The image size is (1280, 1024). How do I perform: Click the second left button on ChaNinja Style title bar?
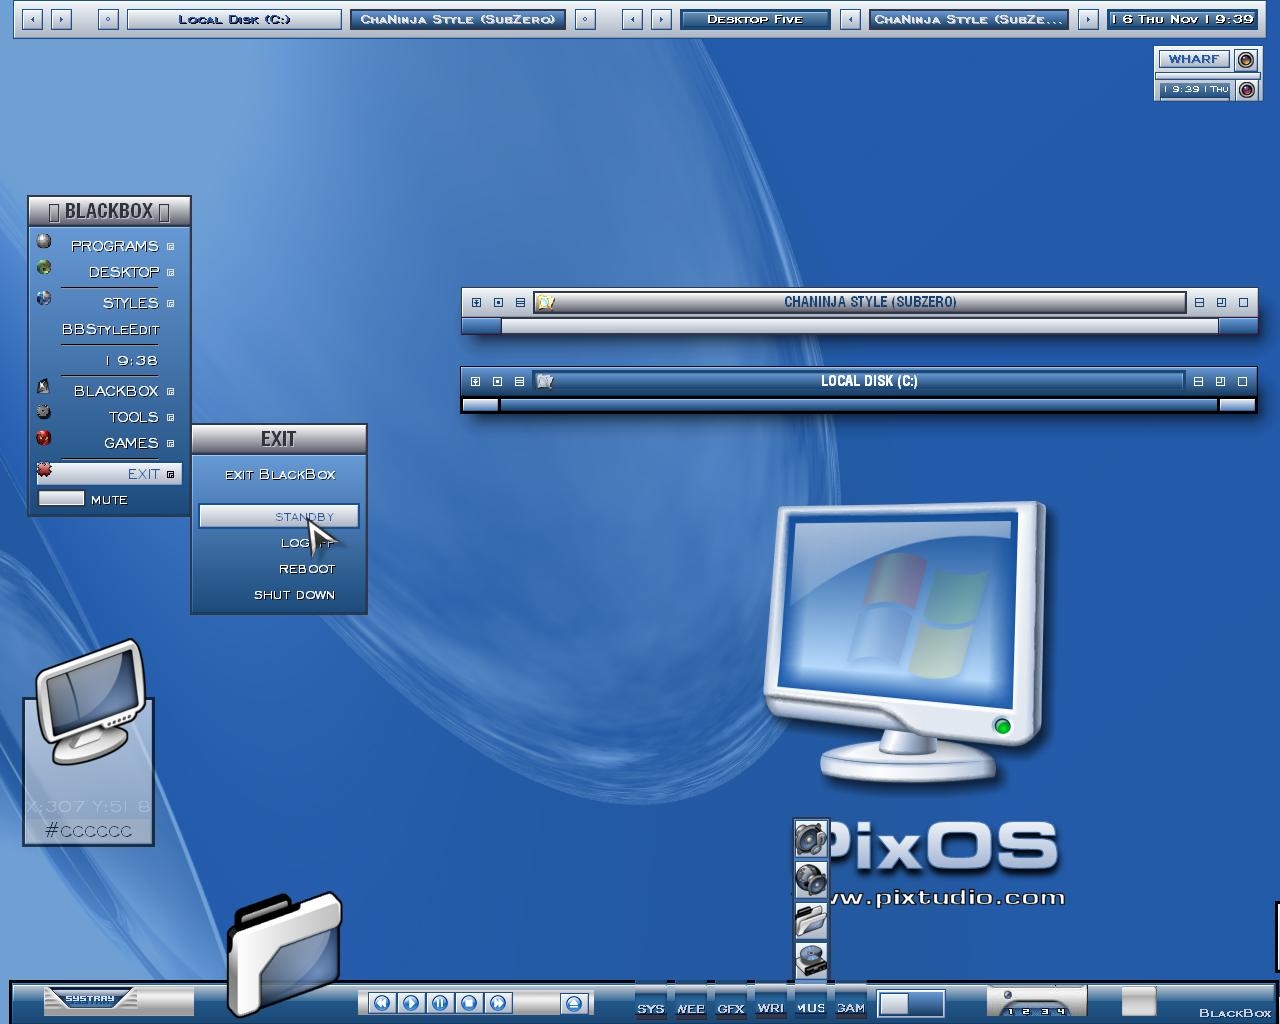498,302
